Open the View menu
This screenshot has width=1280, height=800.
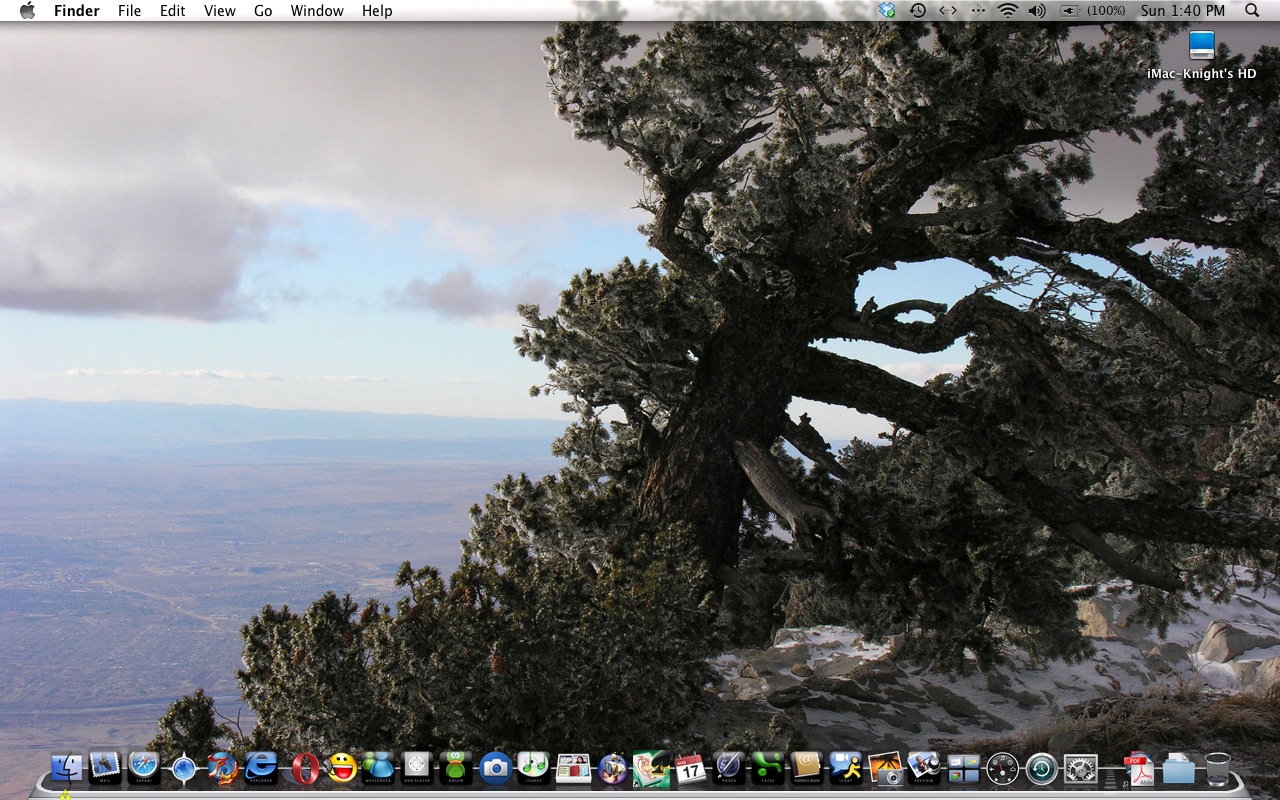(x=220, y=11)
